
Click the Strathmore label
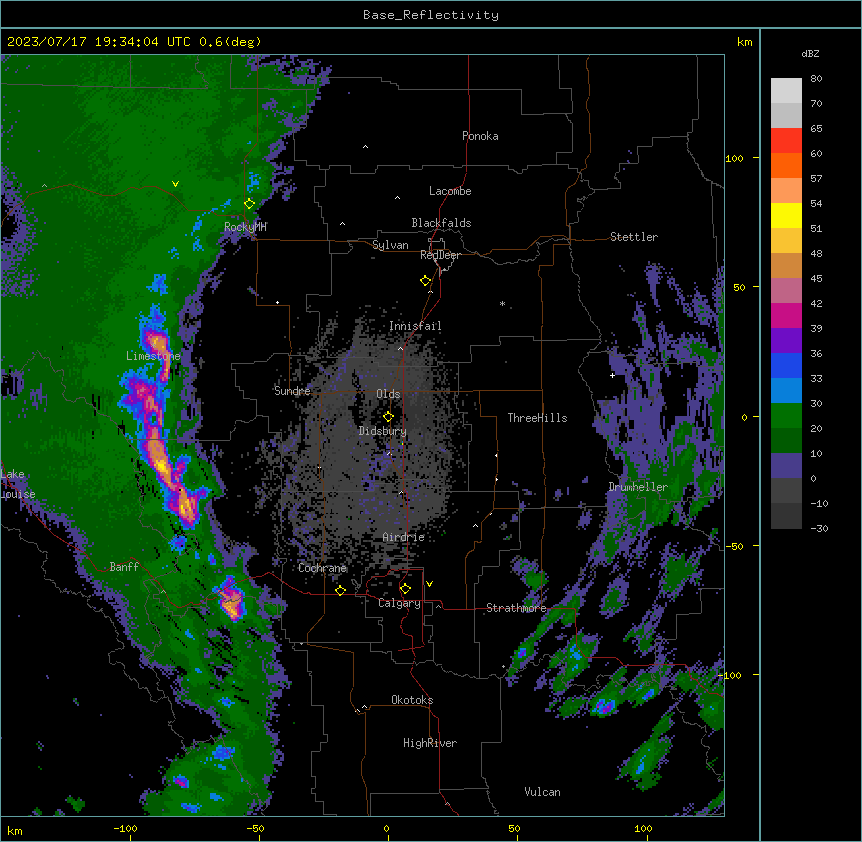516,608
